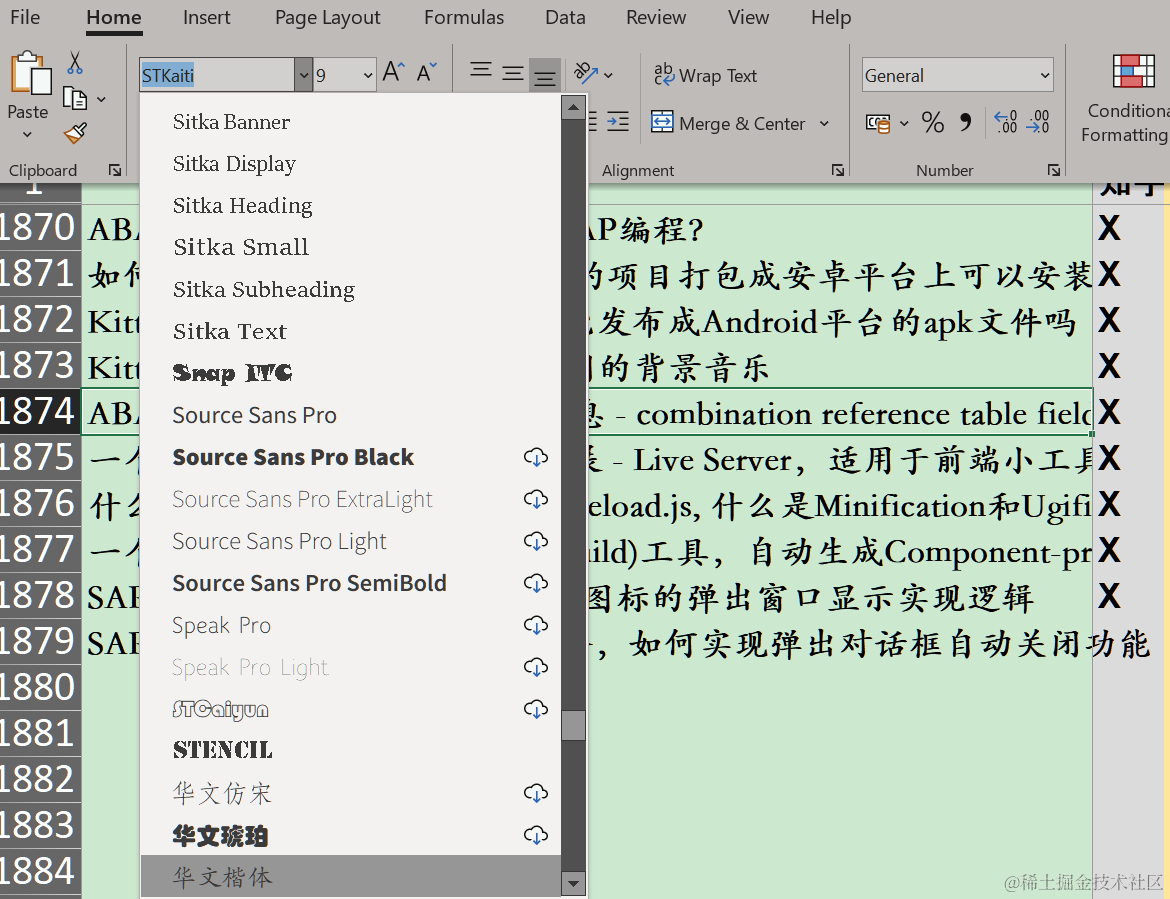Switch to the View tab
This screenshot has height=899, width=1170.
pos(748,17)
